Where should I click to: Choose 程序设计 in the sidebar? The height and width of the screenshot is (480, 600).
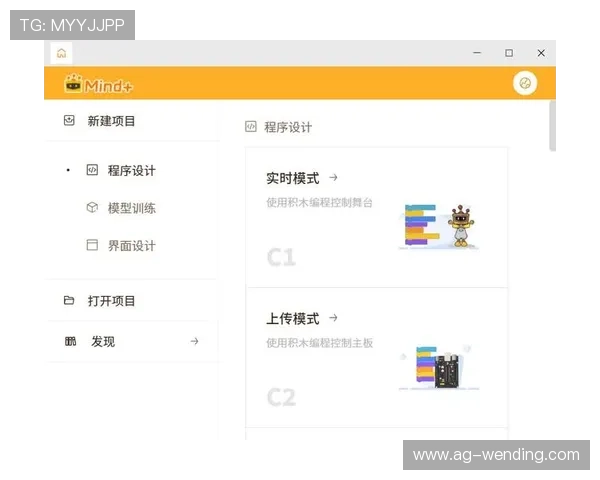(x=132, y=170)
